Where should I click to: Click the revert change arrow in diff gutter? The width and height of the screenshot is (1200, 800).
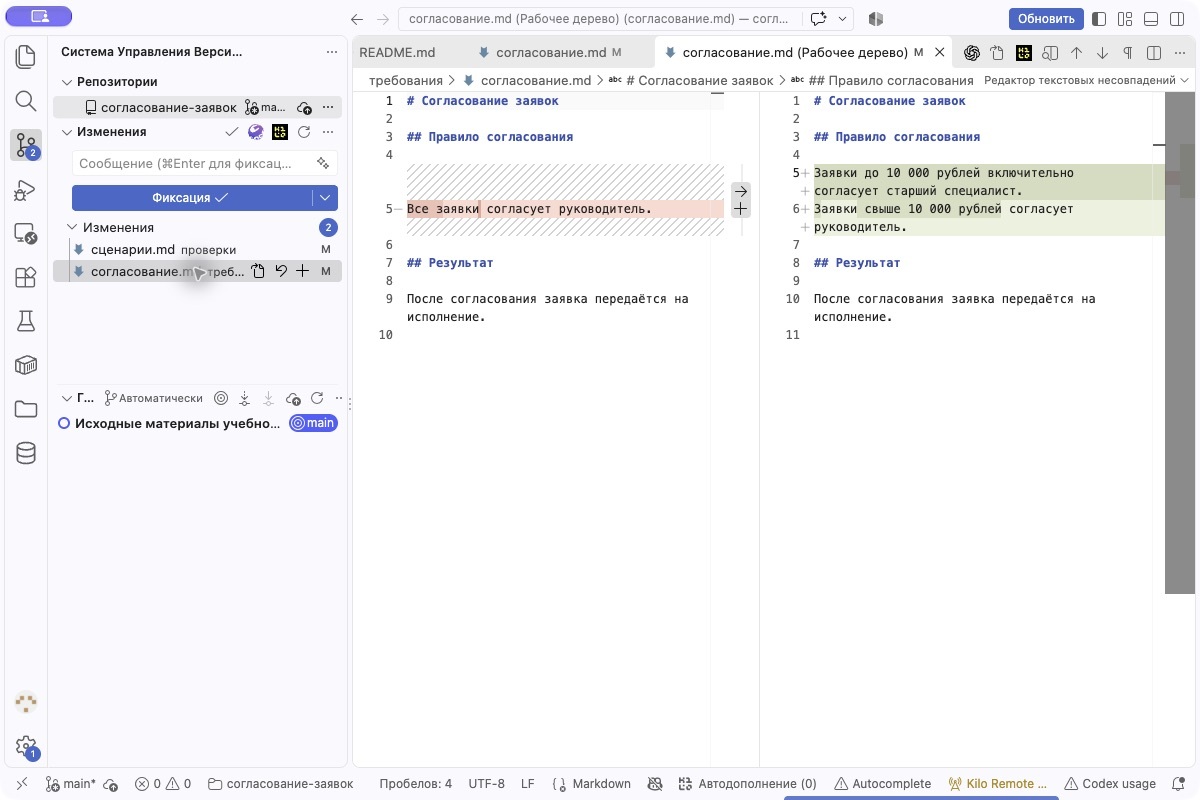coord(740,190)
